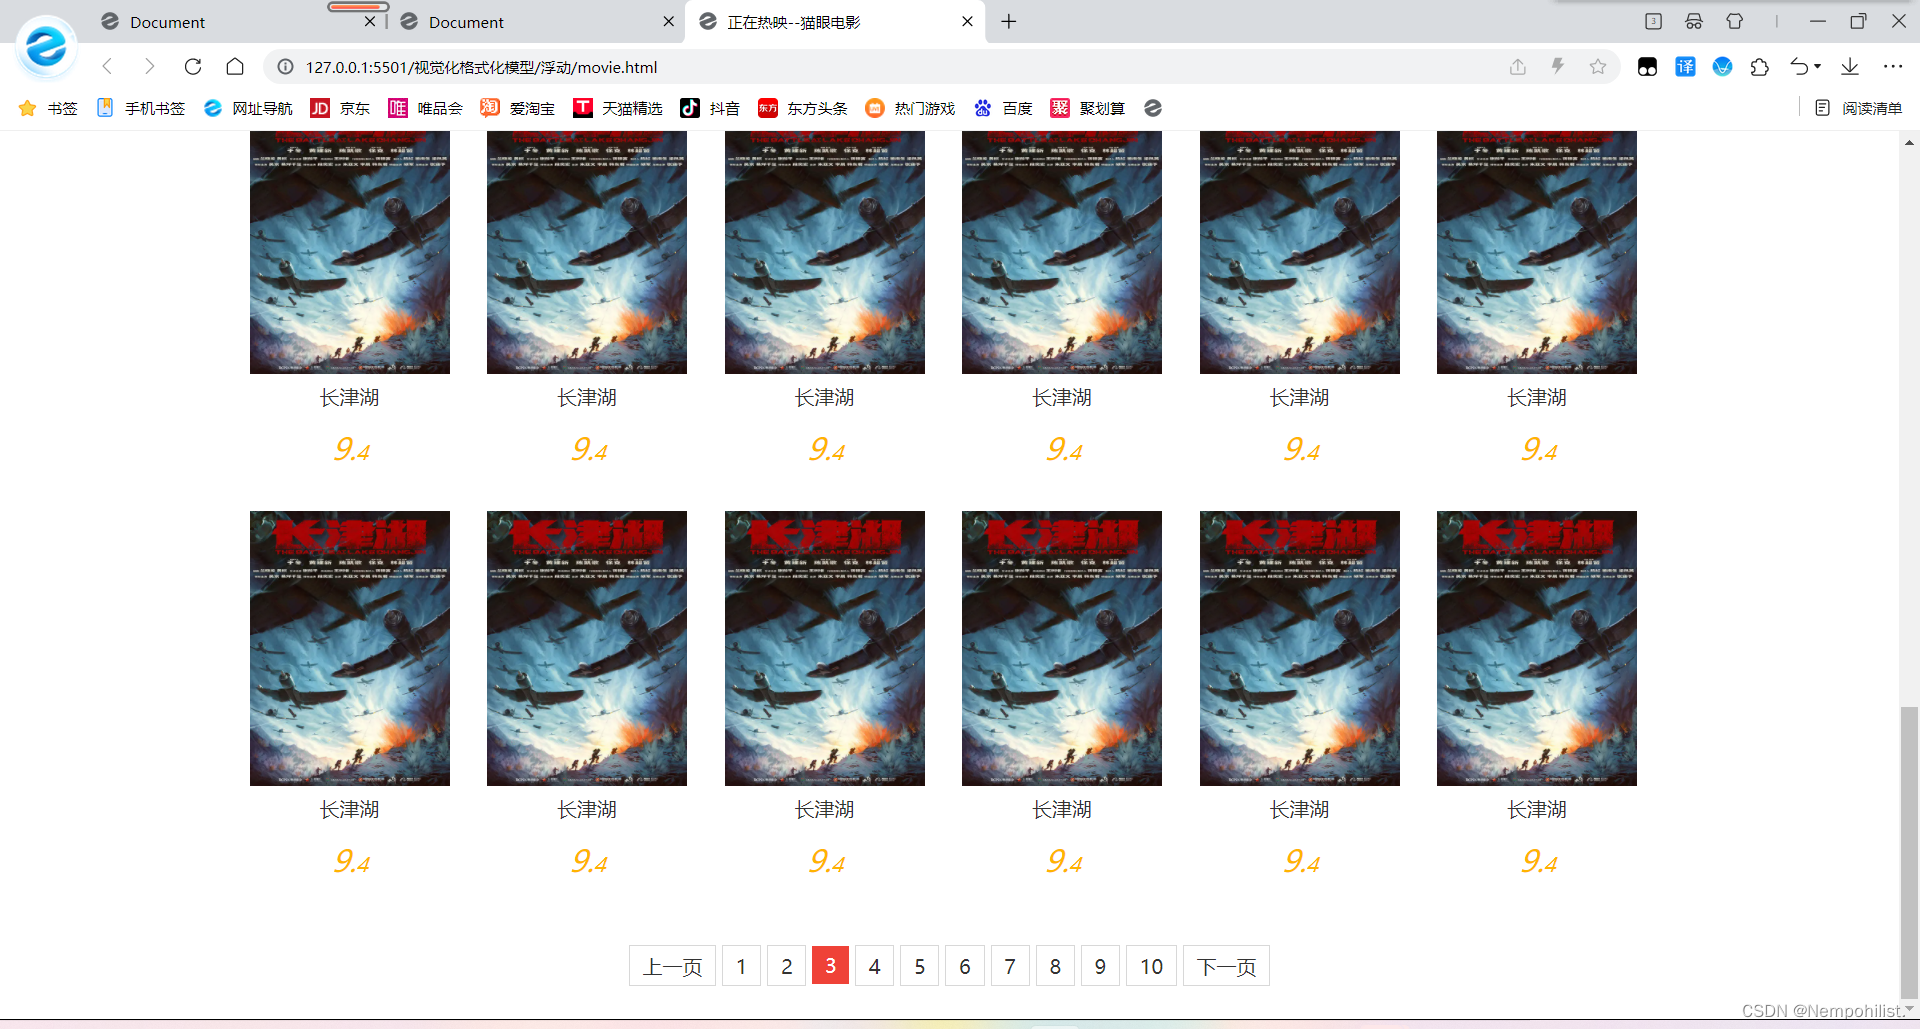The image size is (1920, 1029).
Task: Close the 正在热映--猫眼电影 tab
Action: (x=967, y=22)
